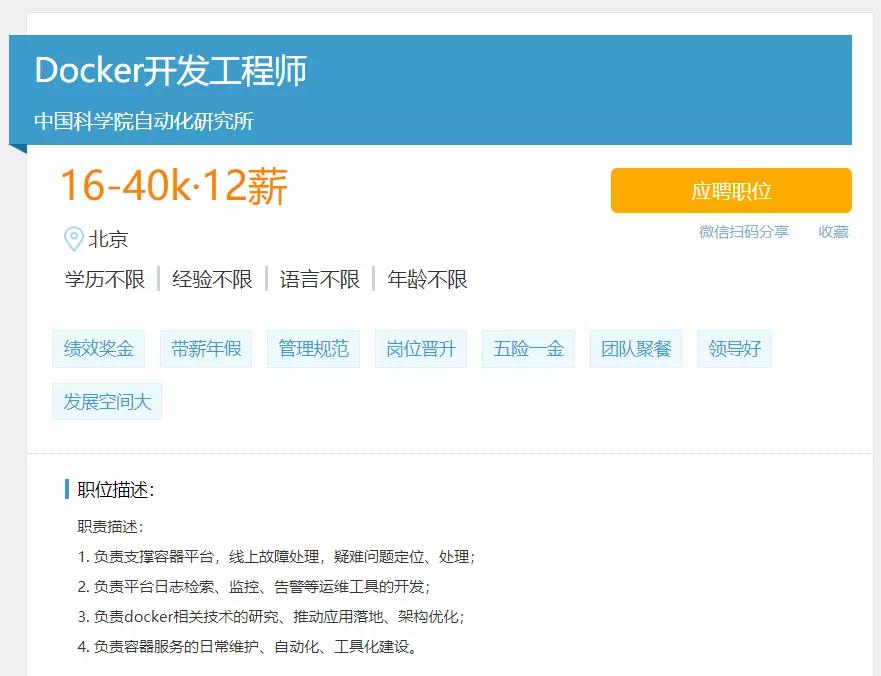Select the 带薪年假 benefit tag
Image resolution: width=881 pixels, height=676 pixels.
click(206, 349)
